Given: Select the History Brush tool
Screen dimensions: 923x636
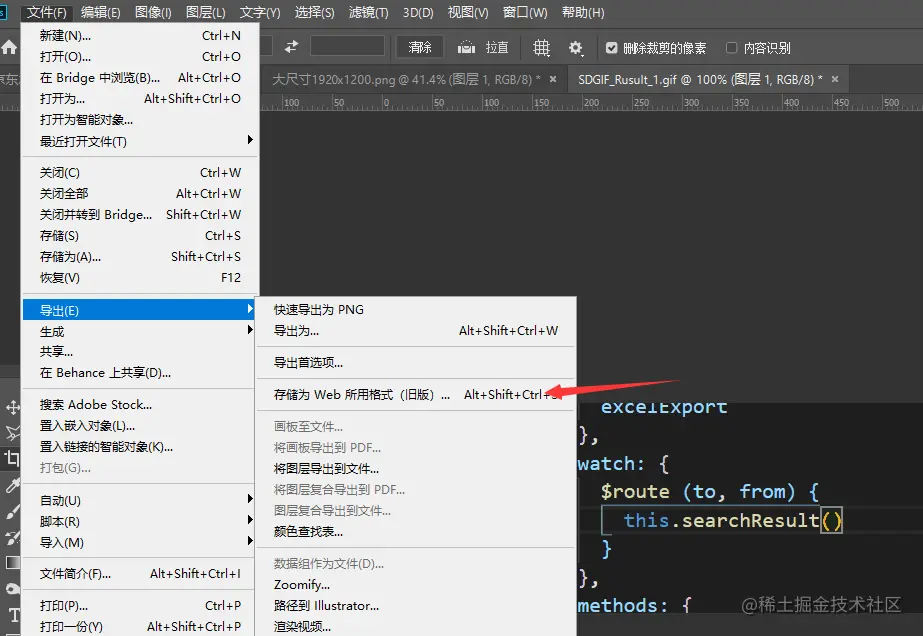Looking at the screenshot, I should click(x=12, y=537).
